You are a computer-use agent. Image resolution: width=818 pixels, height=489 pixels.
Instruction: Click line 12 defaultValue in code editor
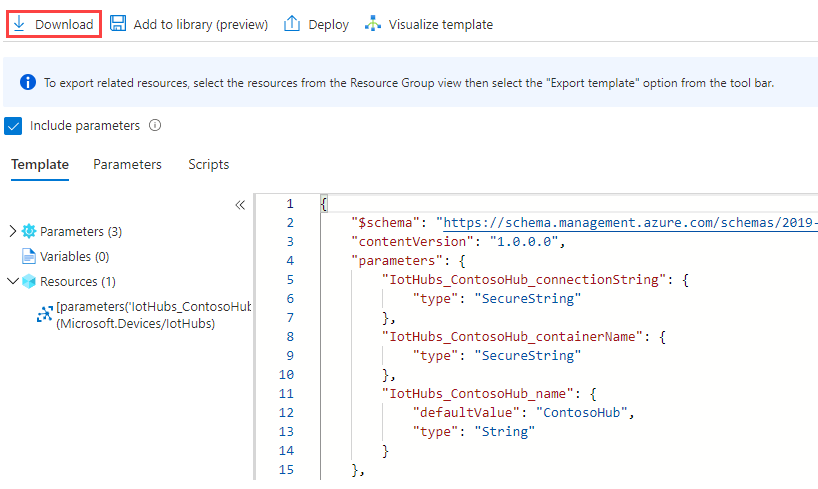467,412
